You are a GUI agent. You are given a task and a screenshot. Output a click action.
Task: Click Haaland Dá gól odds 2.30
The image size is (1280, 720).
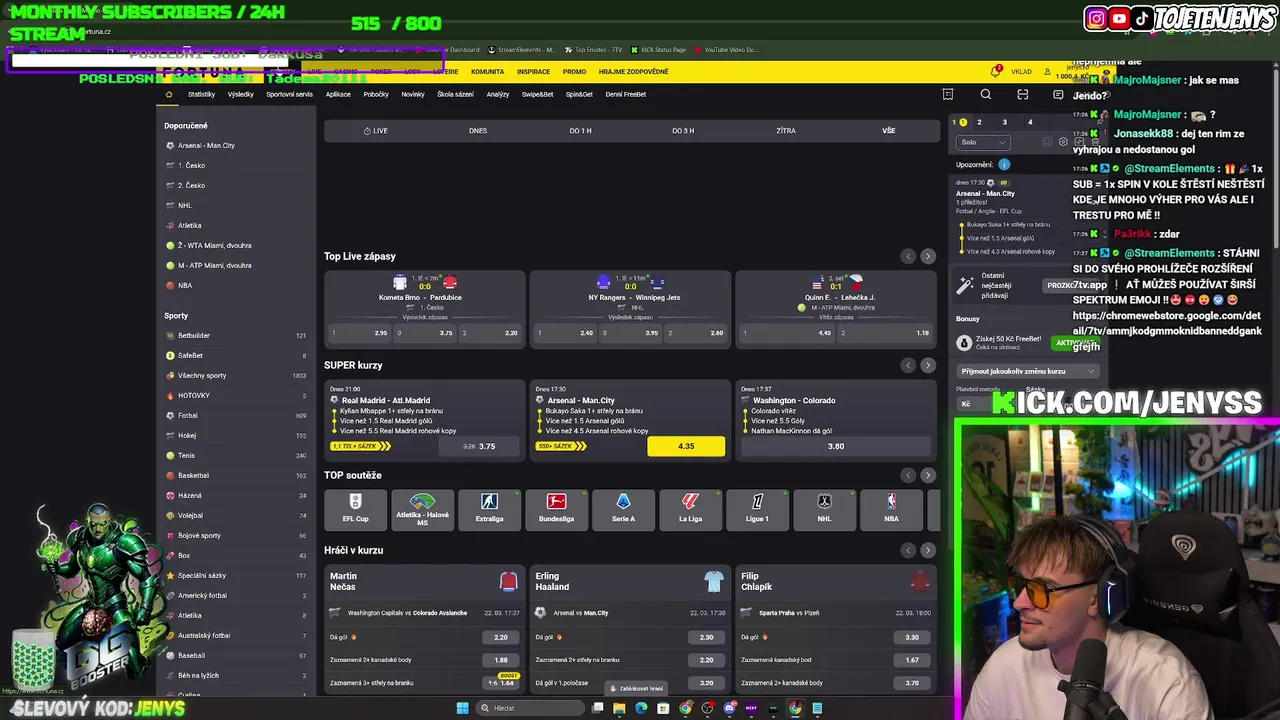coord(706,637)
